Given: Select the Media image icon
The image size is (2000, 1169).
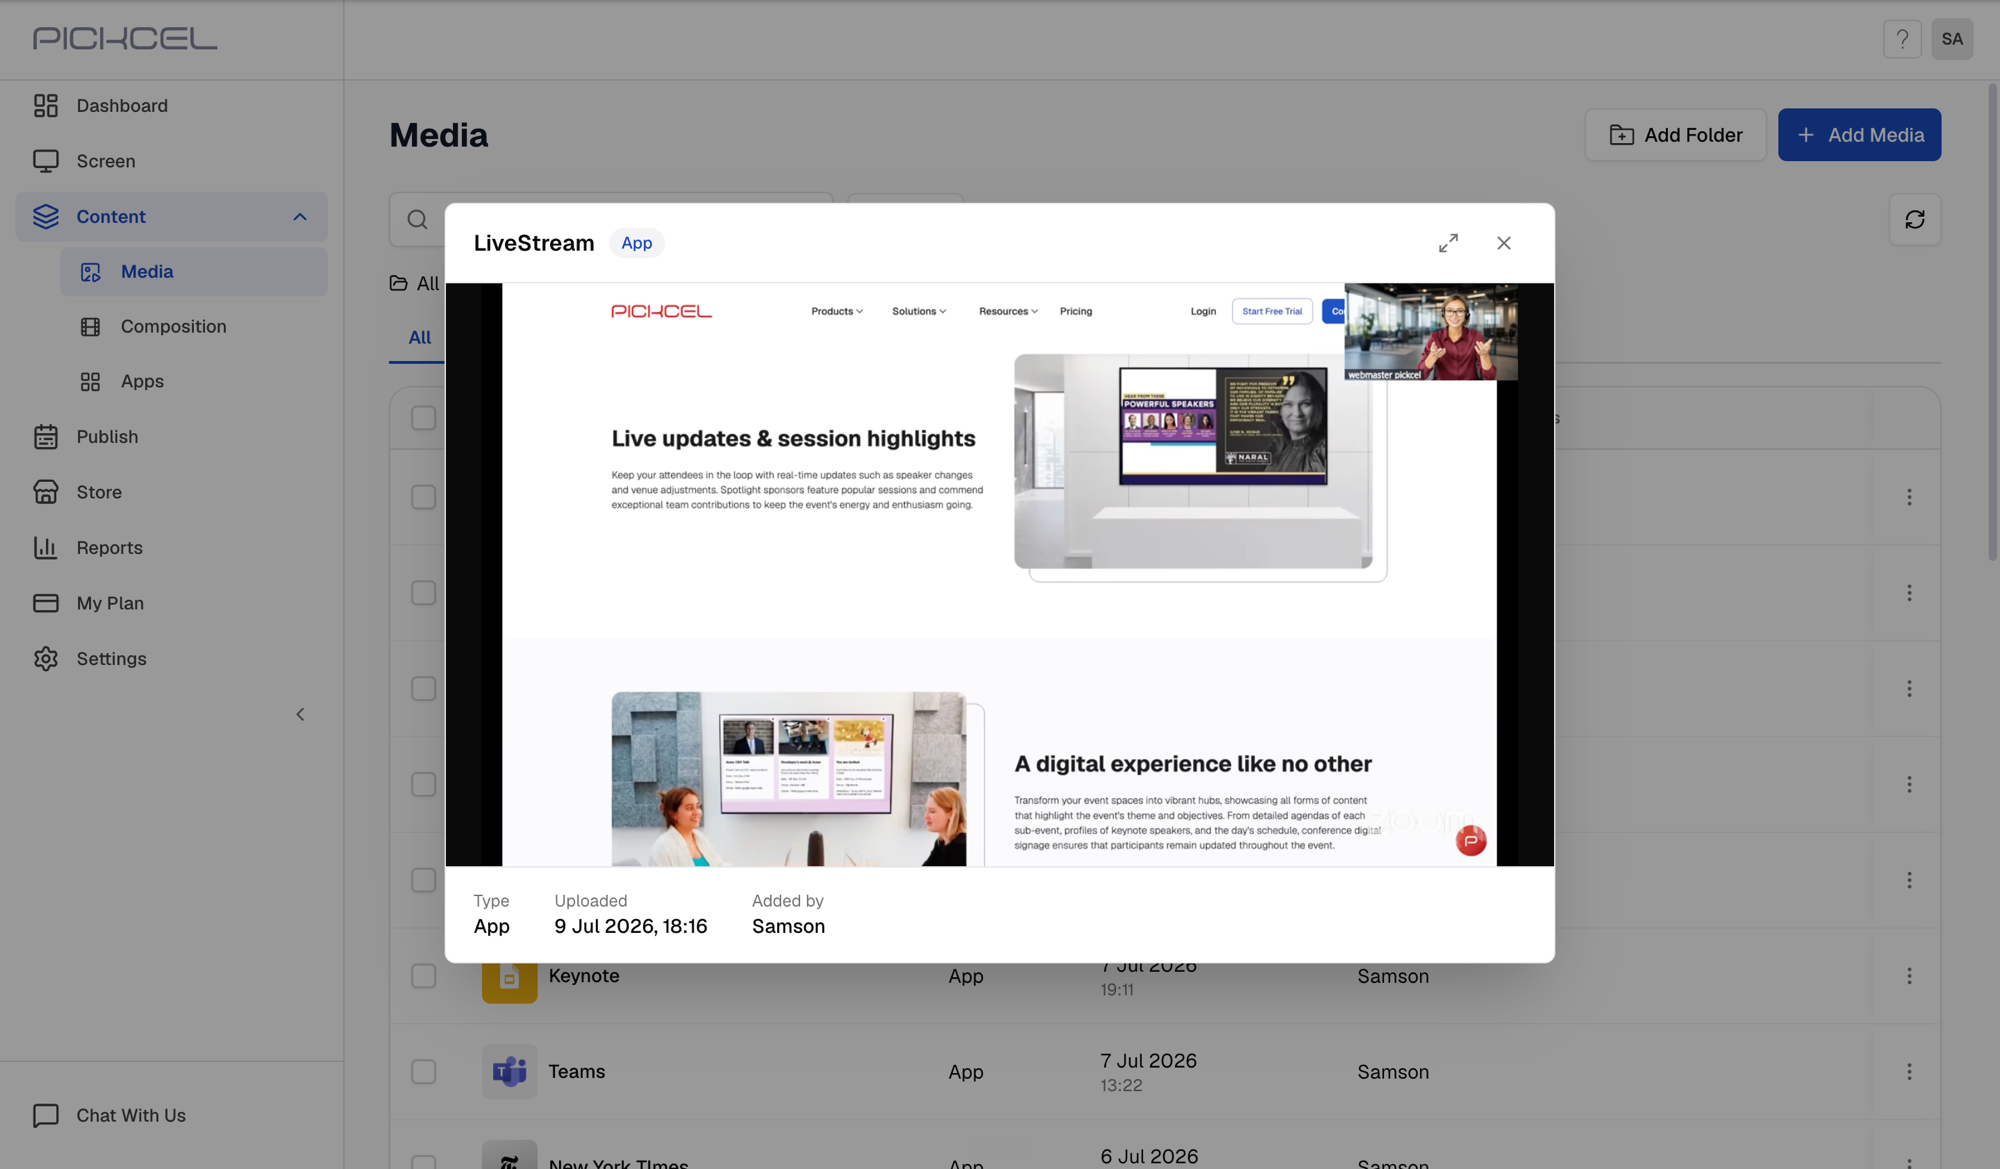Looking at the screenshot, I should click(x=91, y=272).
